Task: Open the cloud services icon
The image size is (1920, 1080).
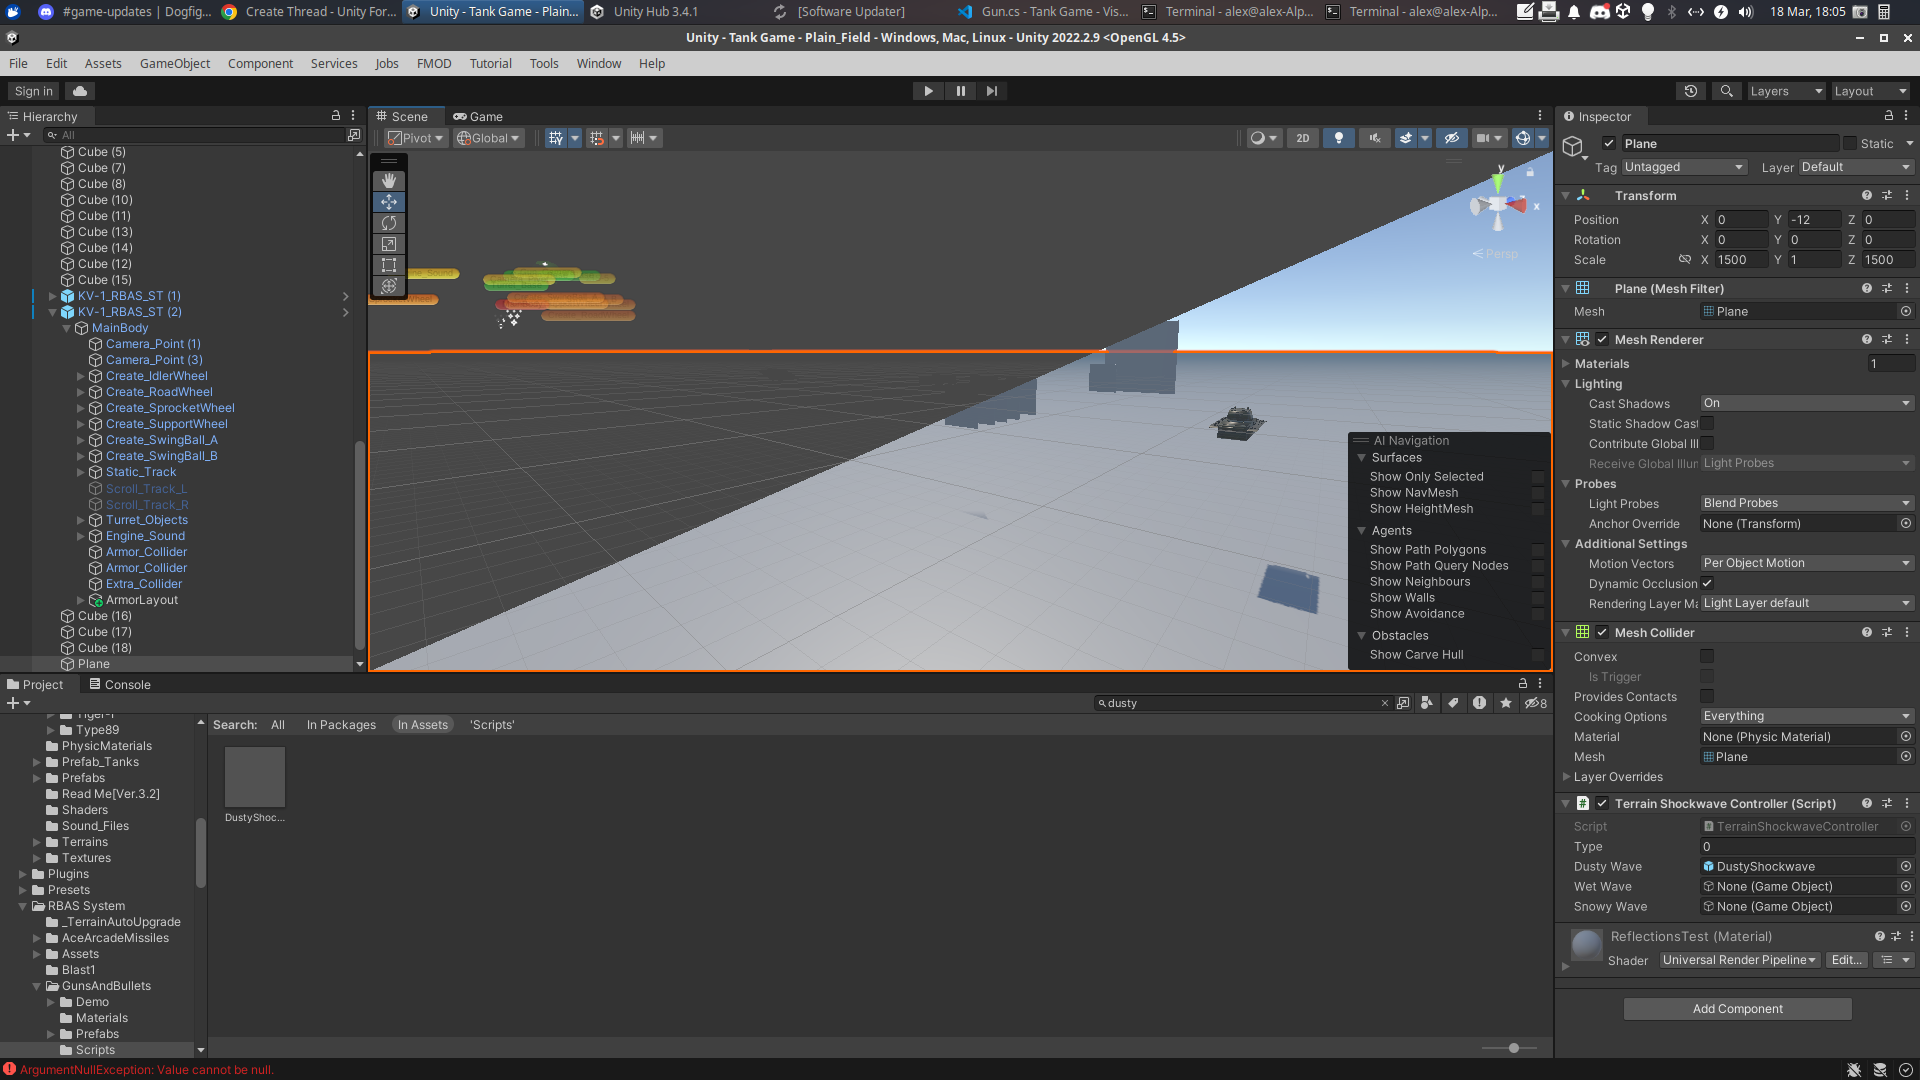Action: click(x=80, y=91)
